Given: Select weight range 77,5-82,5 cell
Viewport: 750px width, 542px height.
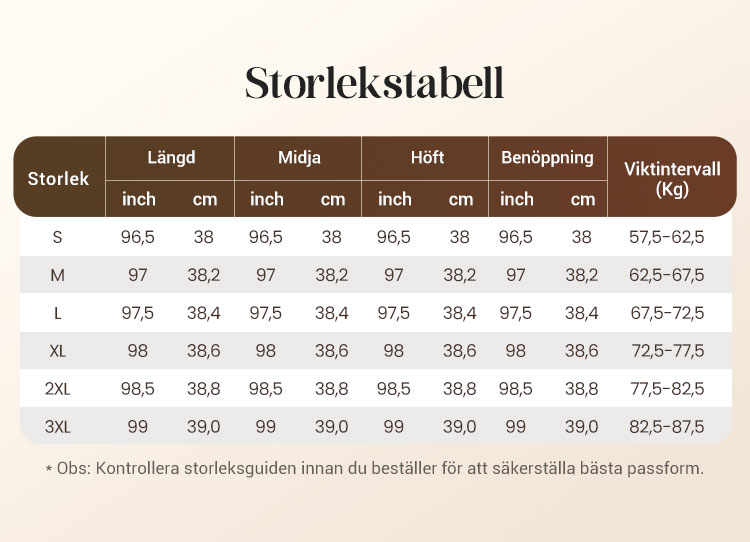Looking at the screenshot, I should coord(667,389).
